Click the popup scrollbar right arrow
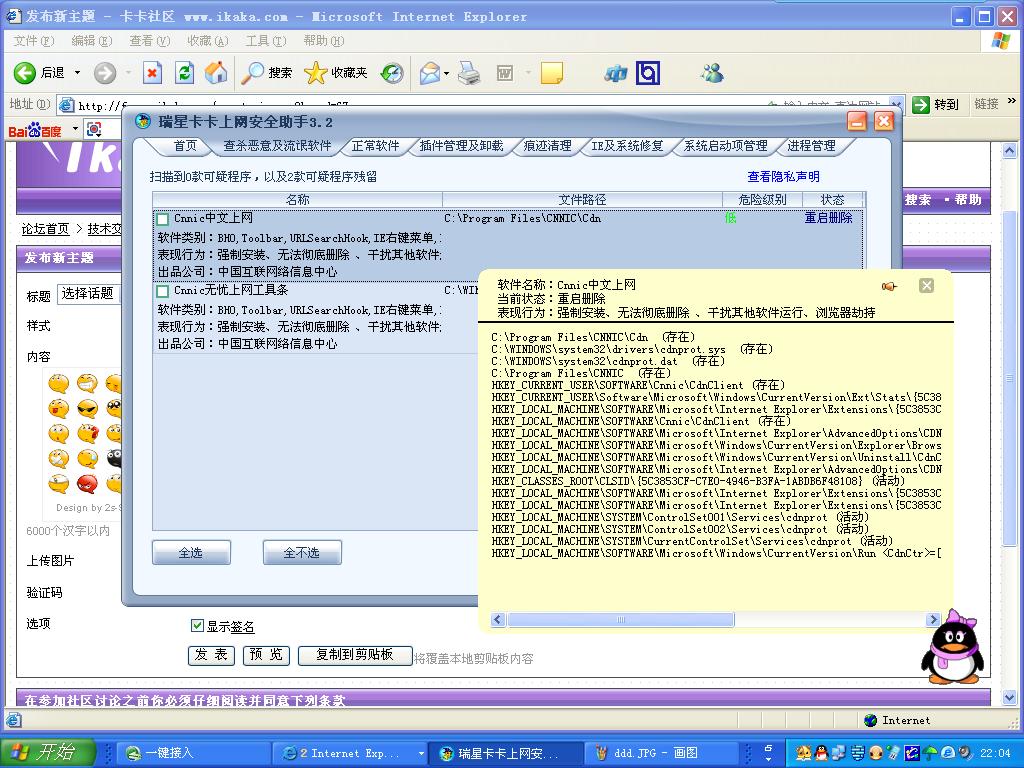 tap(933, 619)
